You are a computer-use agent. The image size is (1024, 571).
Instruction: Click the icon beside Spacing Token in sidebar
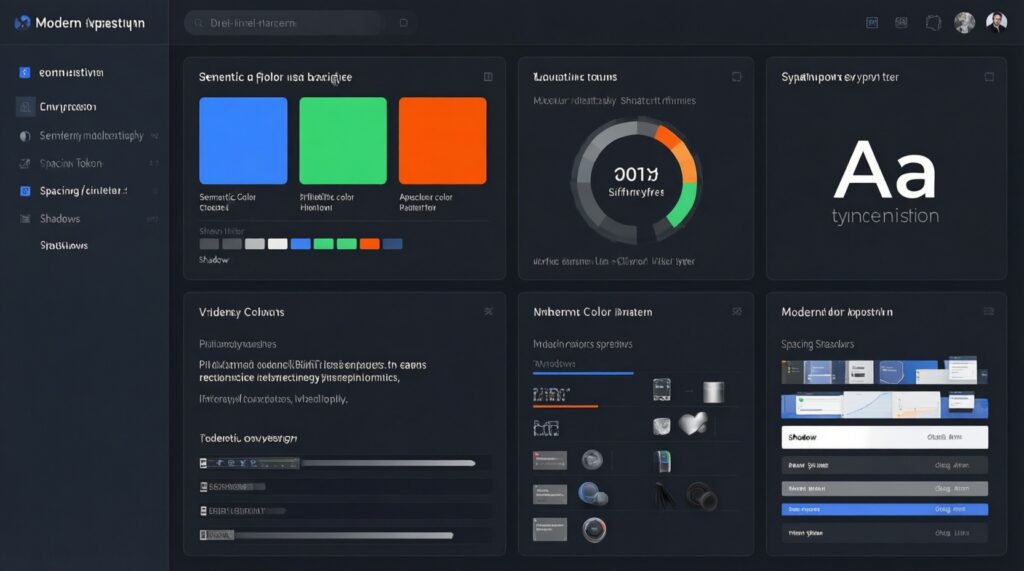pos(25,163)
